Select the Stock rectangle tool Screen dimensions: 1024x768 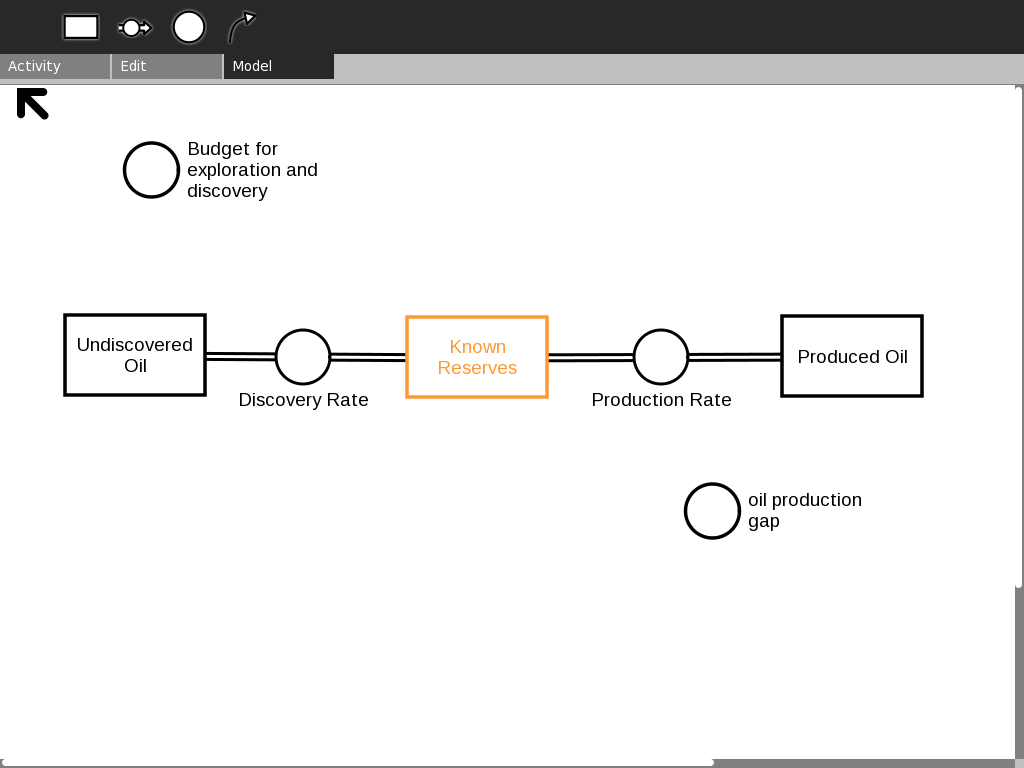pyautogui.click(x=81, y=27)
